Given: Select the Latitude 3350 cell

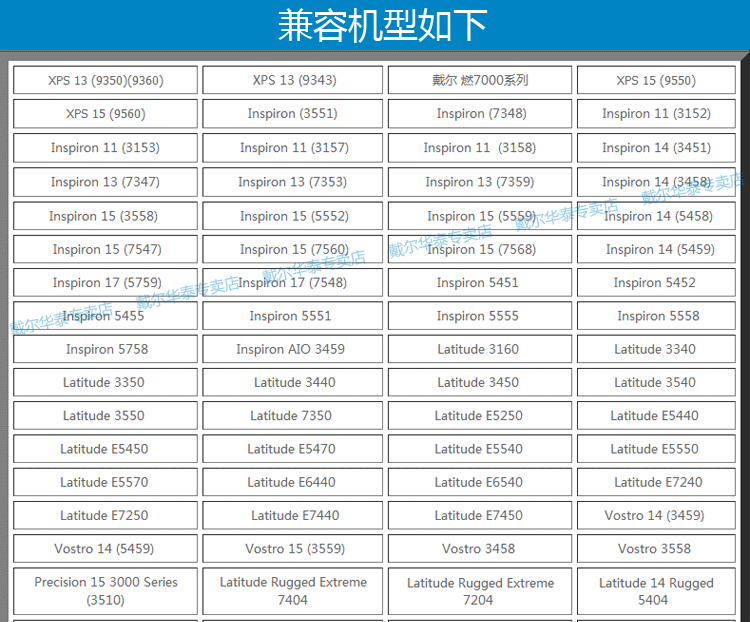Looking at the screenshot, I should [x=105, y=382].
